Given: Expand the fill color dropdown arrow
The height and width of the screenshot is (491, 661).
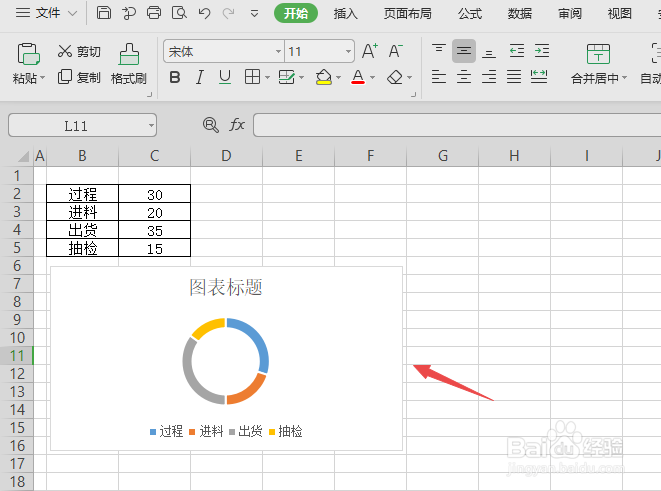Looking at the screenshot, I should click(x=338, y=78).
